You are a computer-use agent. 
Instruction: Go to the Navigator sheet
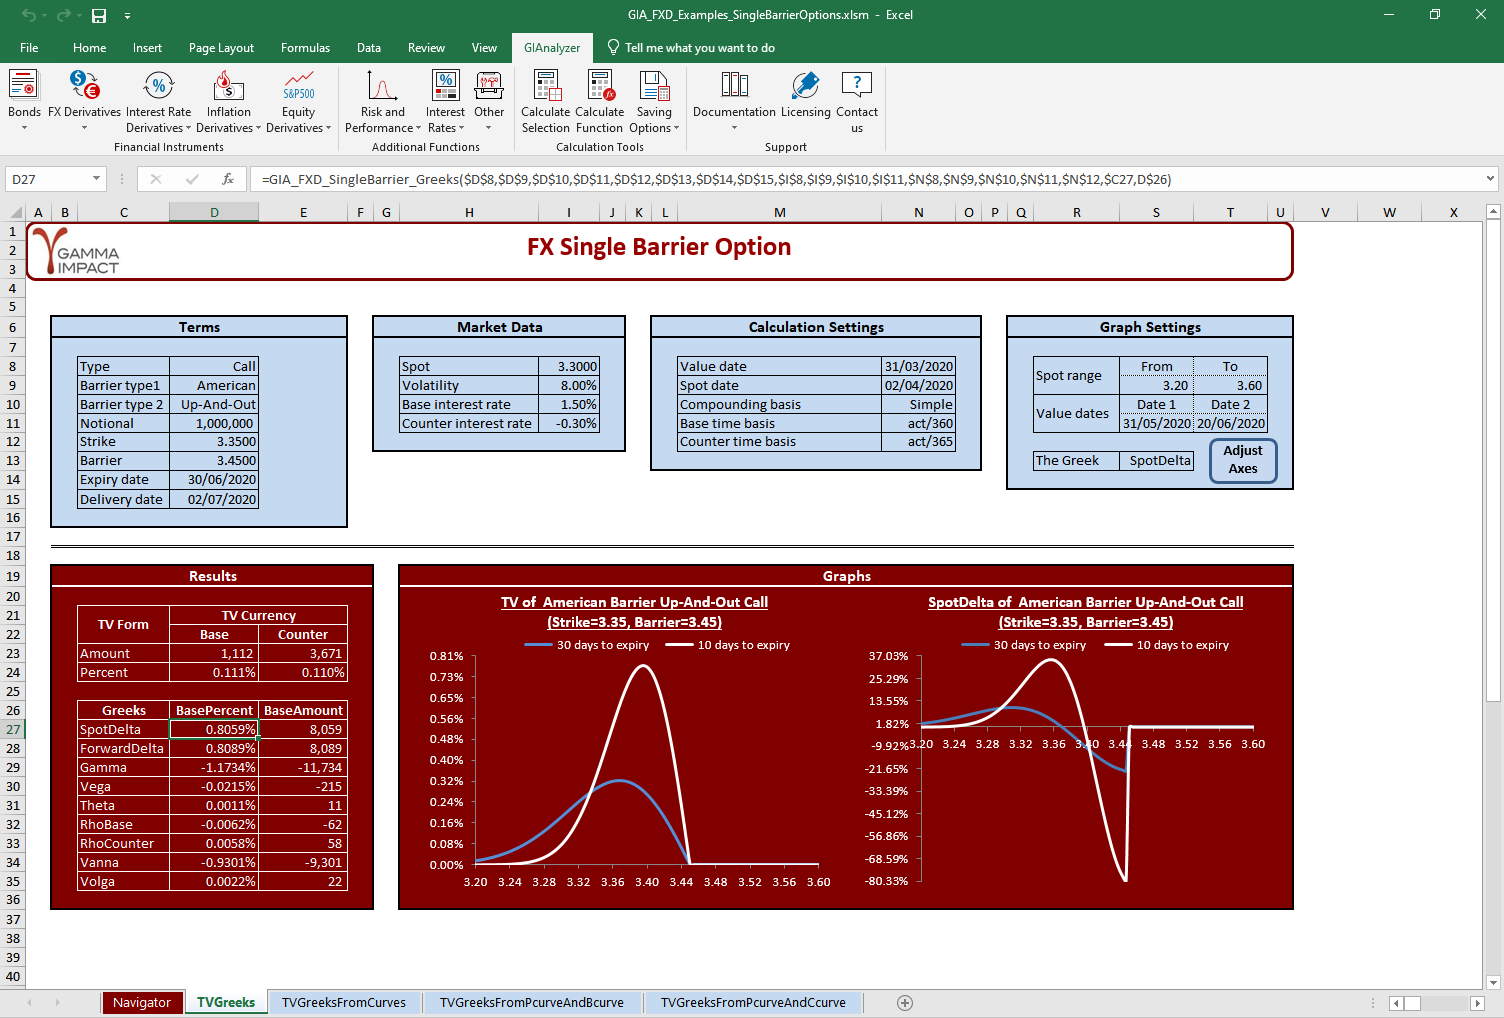click(141, 1002)
